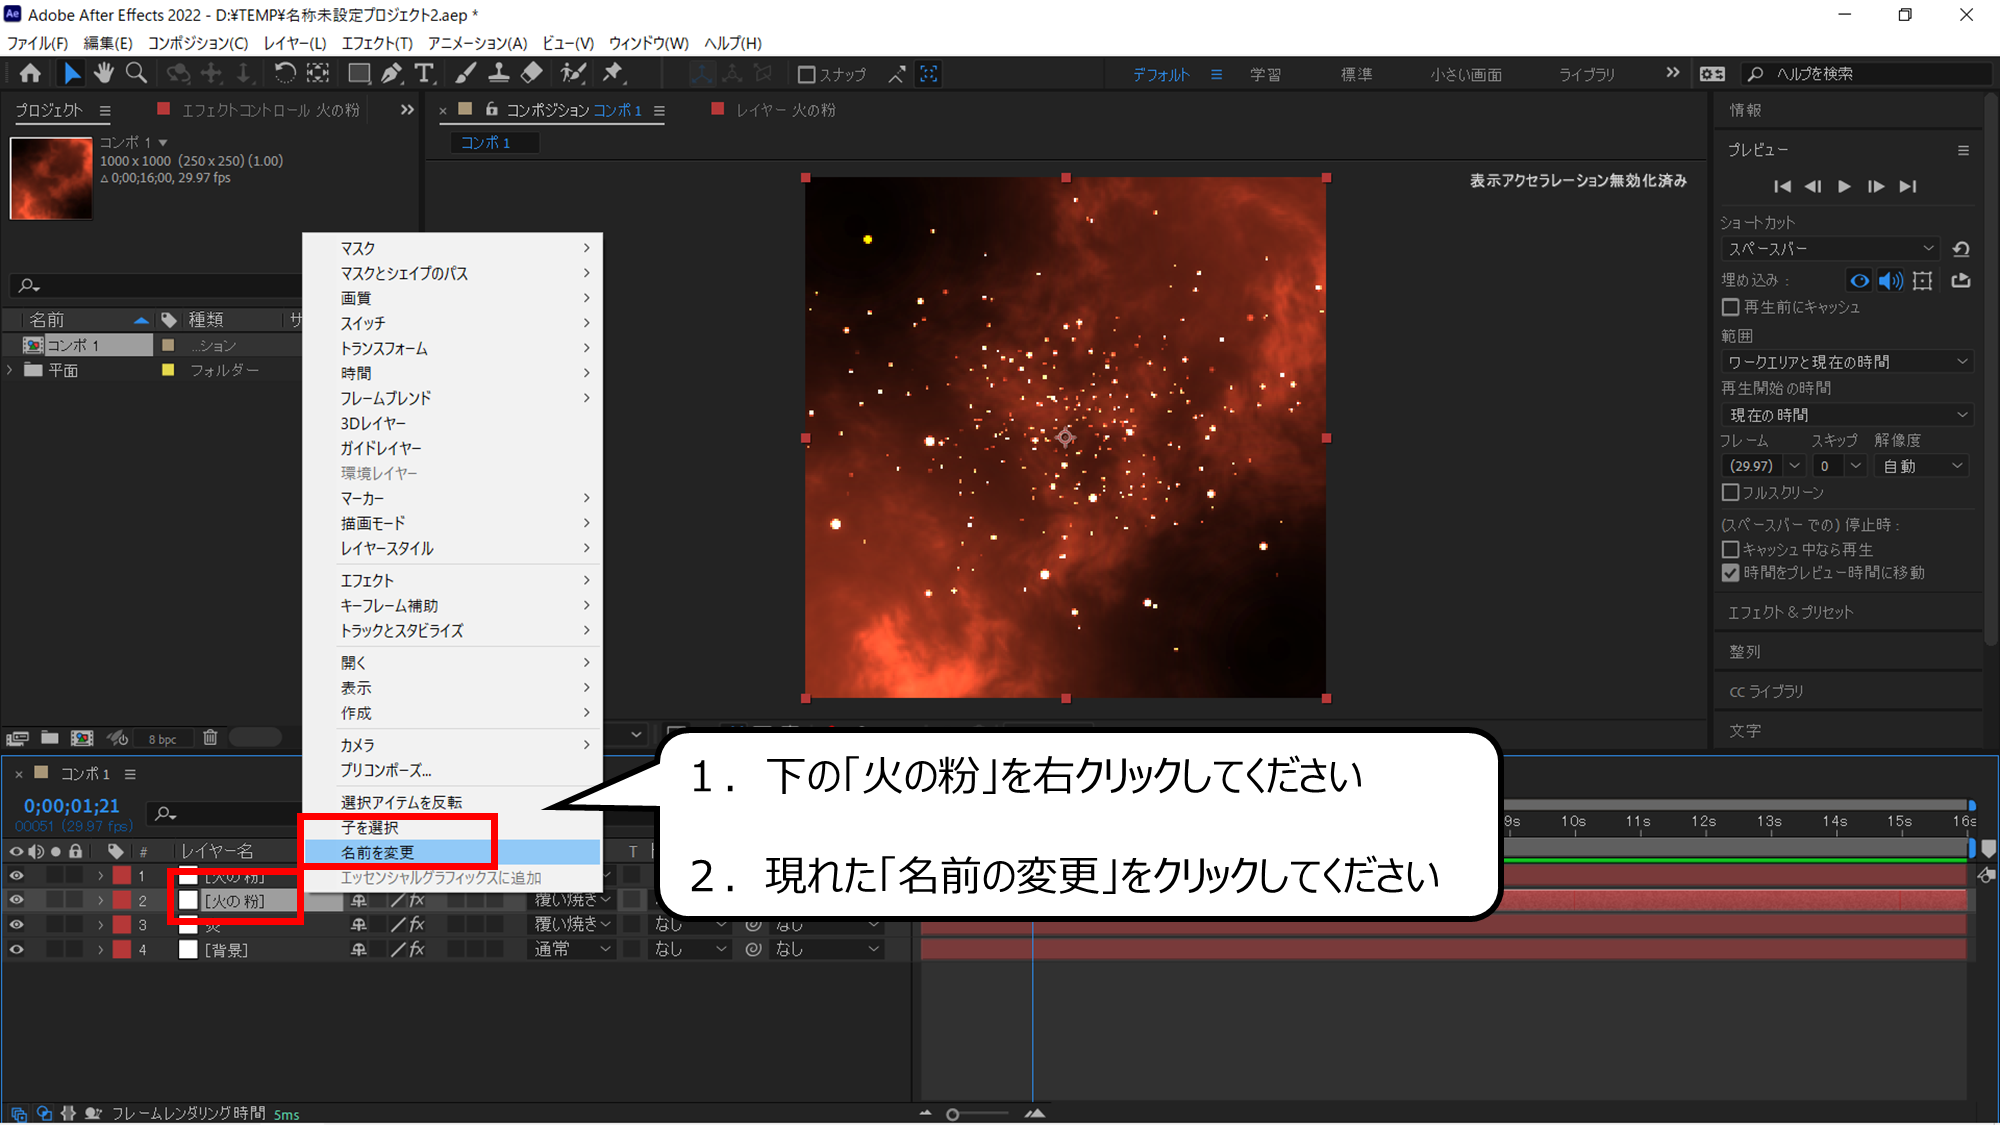The image size is (2000, 1125).
Task: Open the 現在の時間 playback start dropdown
Action: [1847, 415]
